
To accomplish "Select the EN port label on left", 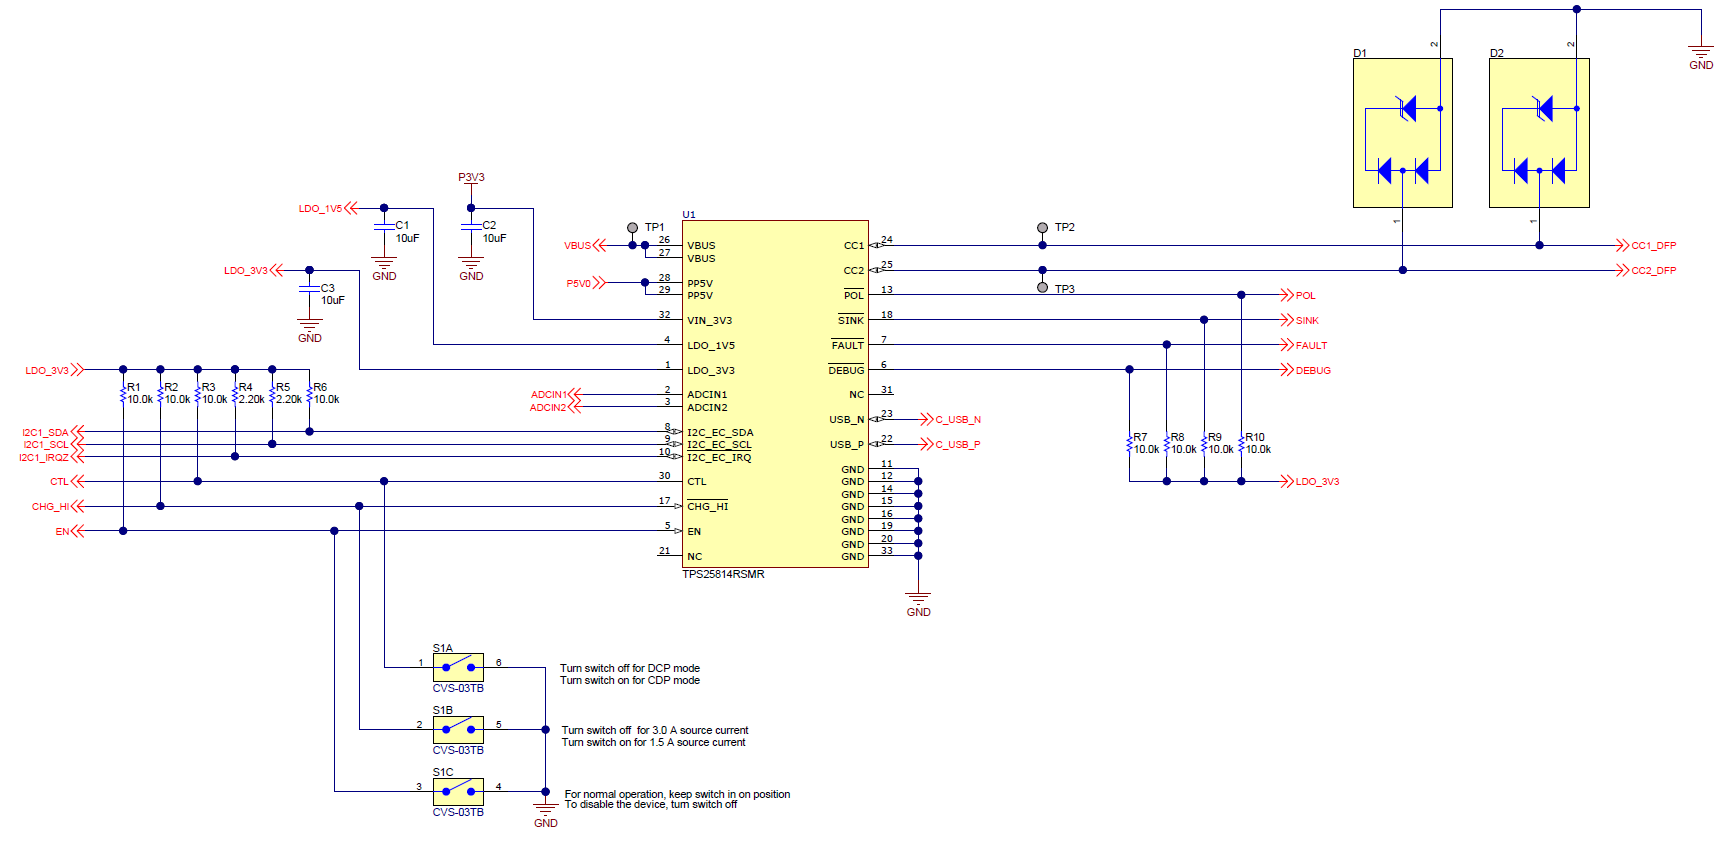I will click(x=62, y=532).
